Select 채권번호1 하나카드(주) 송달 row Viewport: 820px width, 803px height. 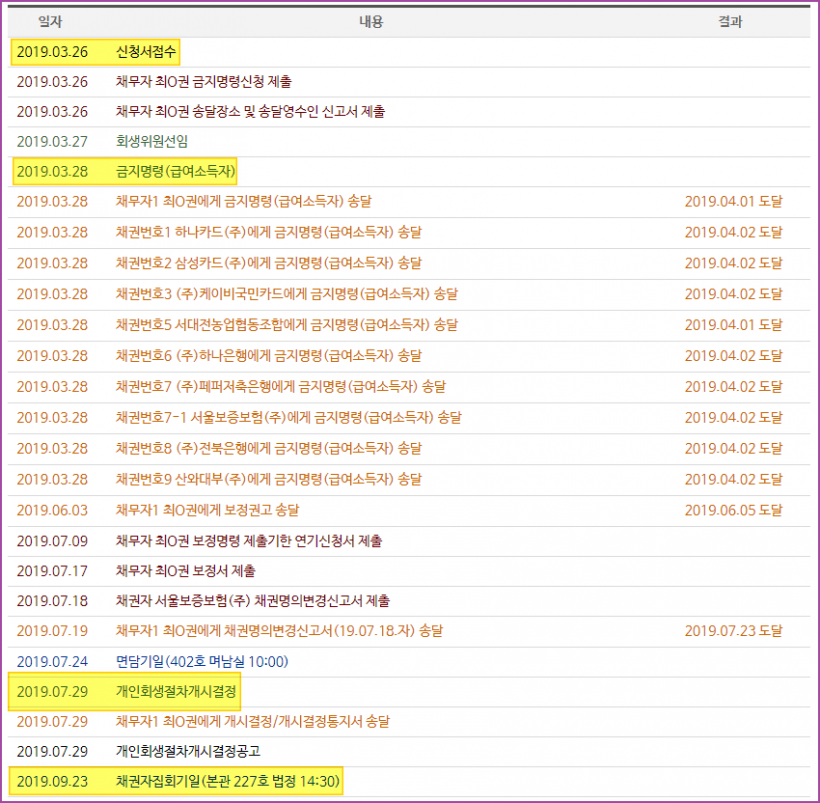[x=409, y=232]
